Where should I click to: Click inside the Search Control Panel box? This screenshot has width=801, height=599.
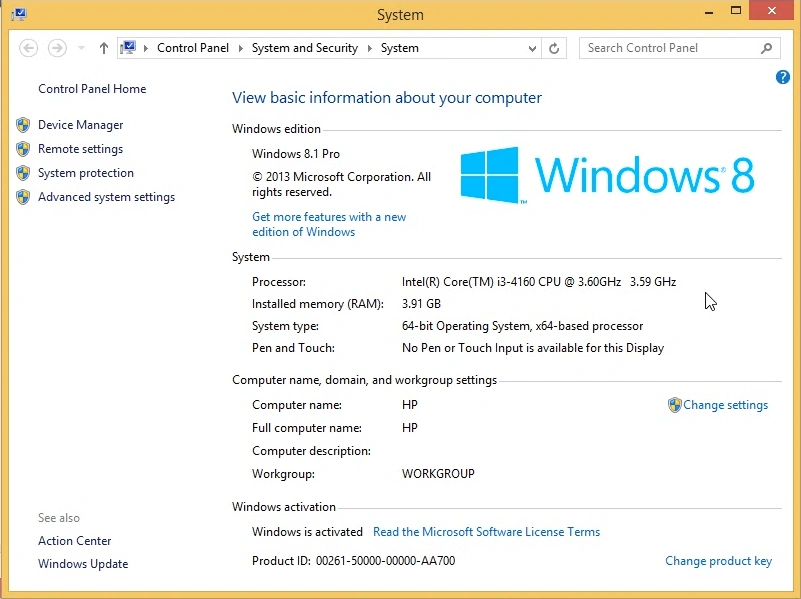click(x=660, y=48)
